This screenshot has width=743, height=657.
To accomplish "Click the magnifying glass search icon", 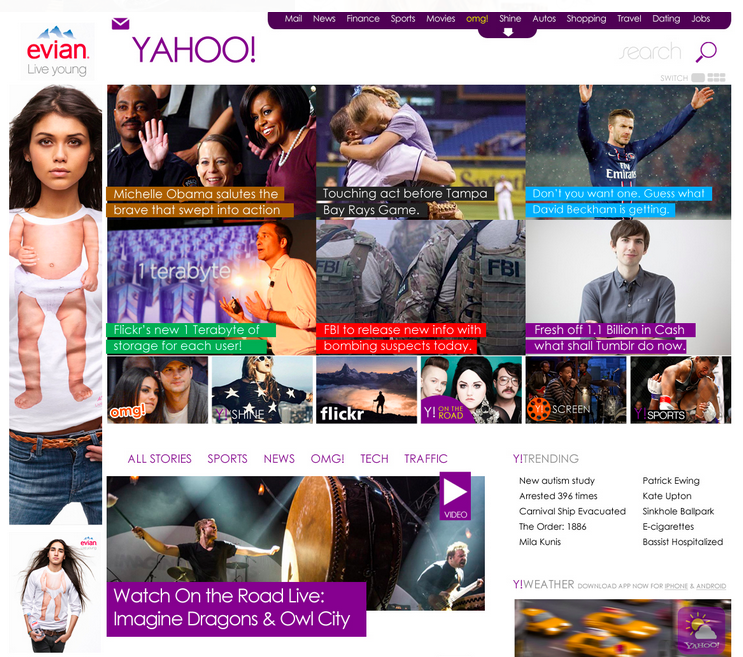I will click(706, 52).
